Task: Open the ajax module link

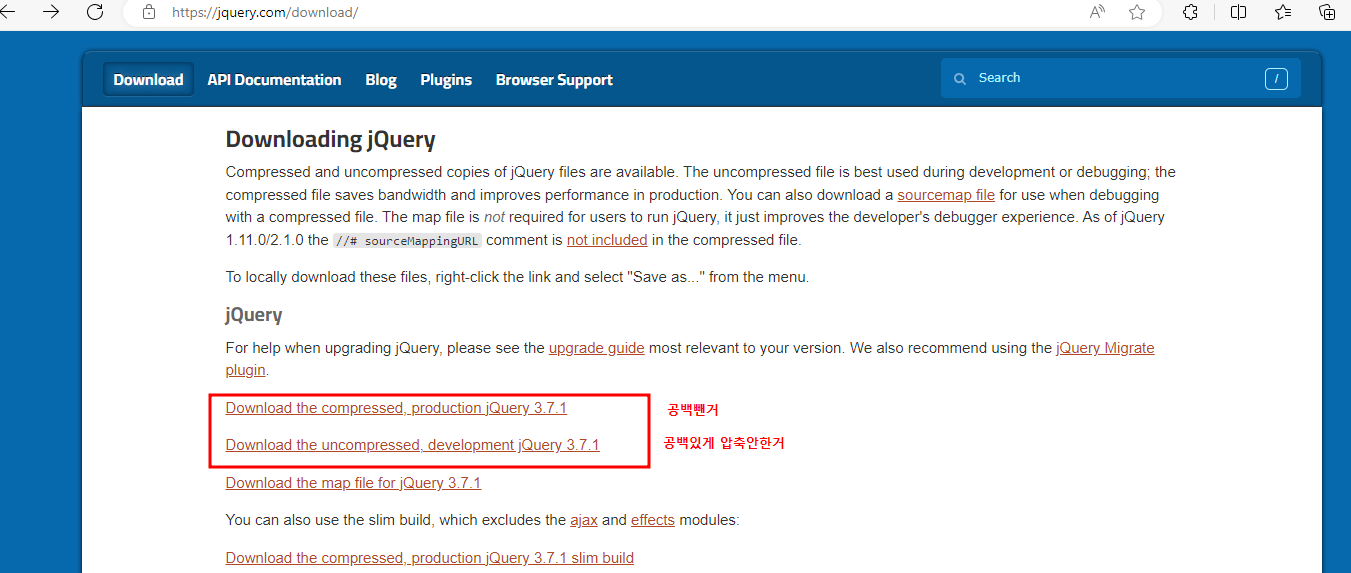Action: pos(584,520)
